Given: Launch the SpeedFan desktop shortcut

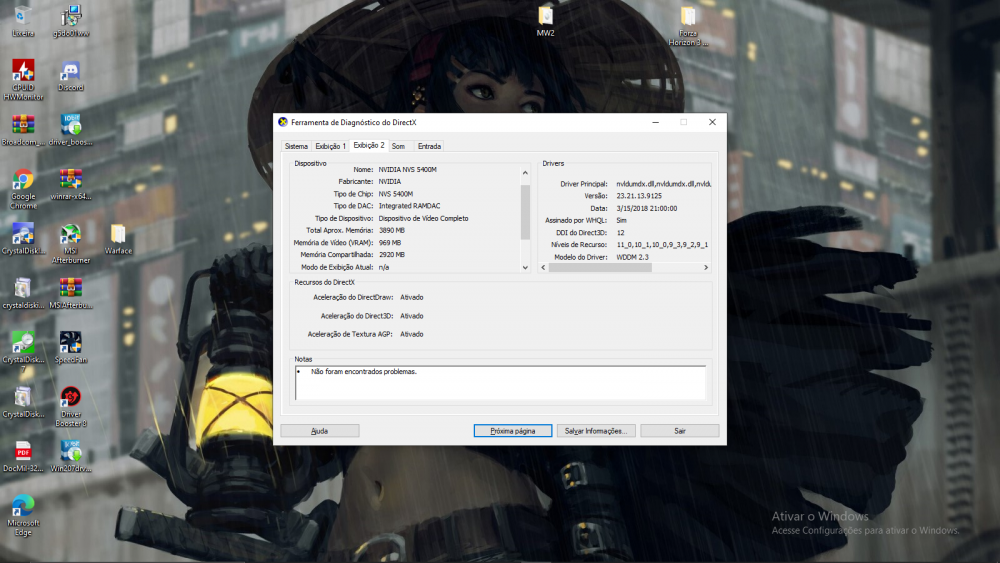Looking at the screenshot, I should pos(71,345).
